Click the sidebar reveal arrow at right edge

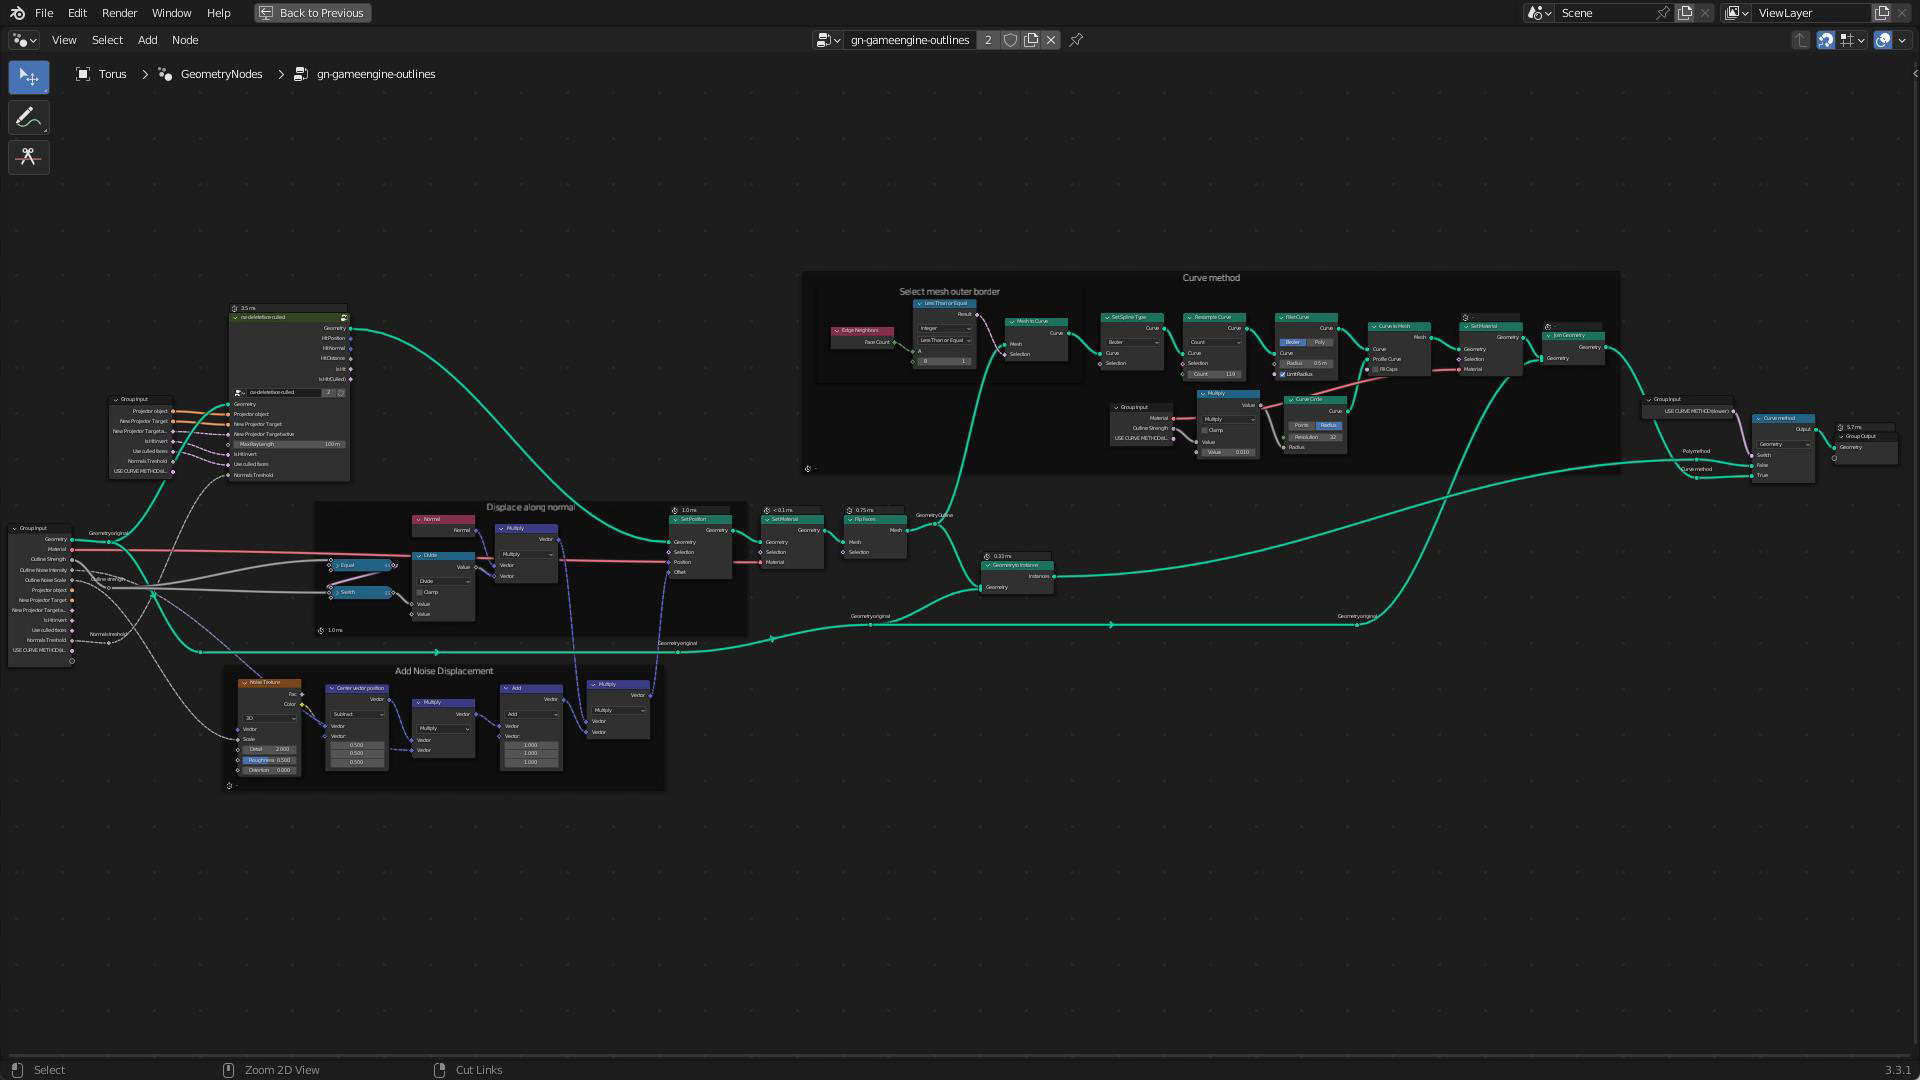tap(1915, 74)
